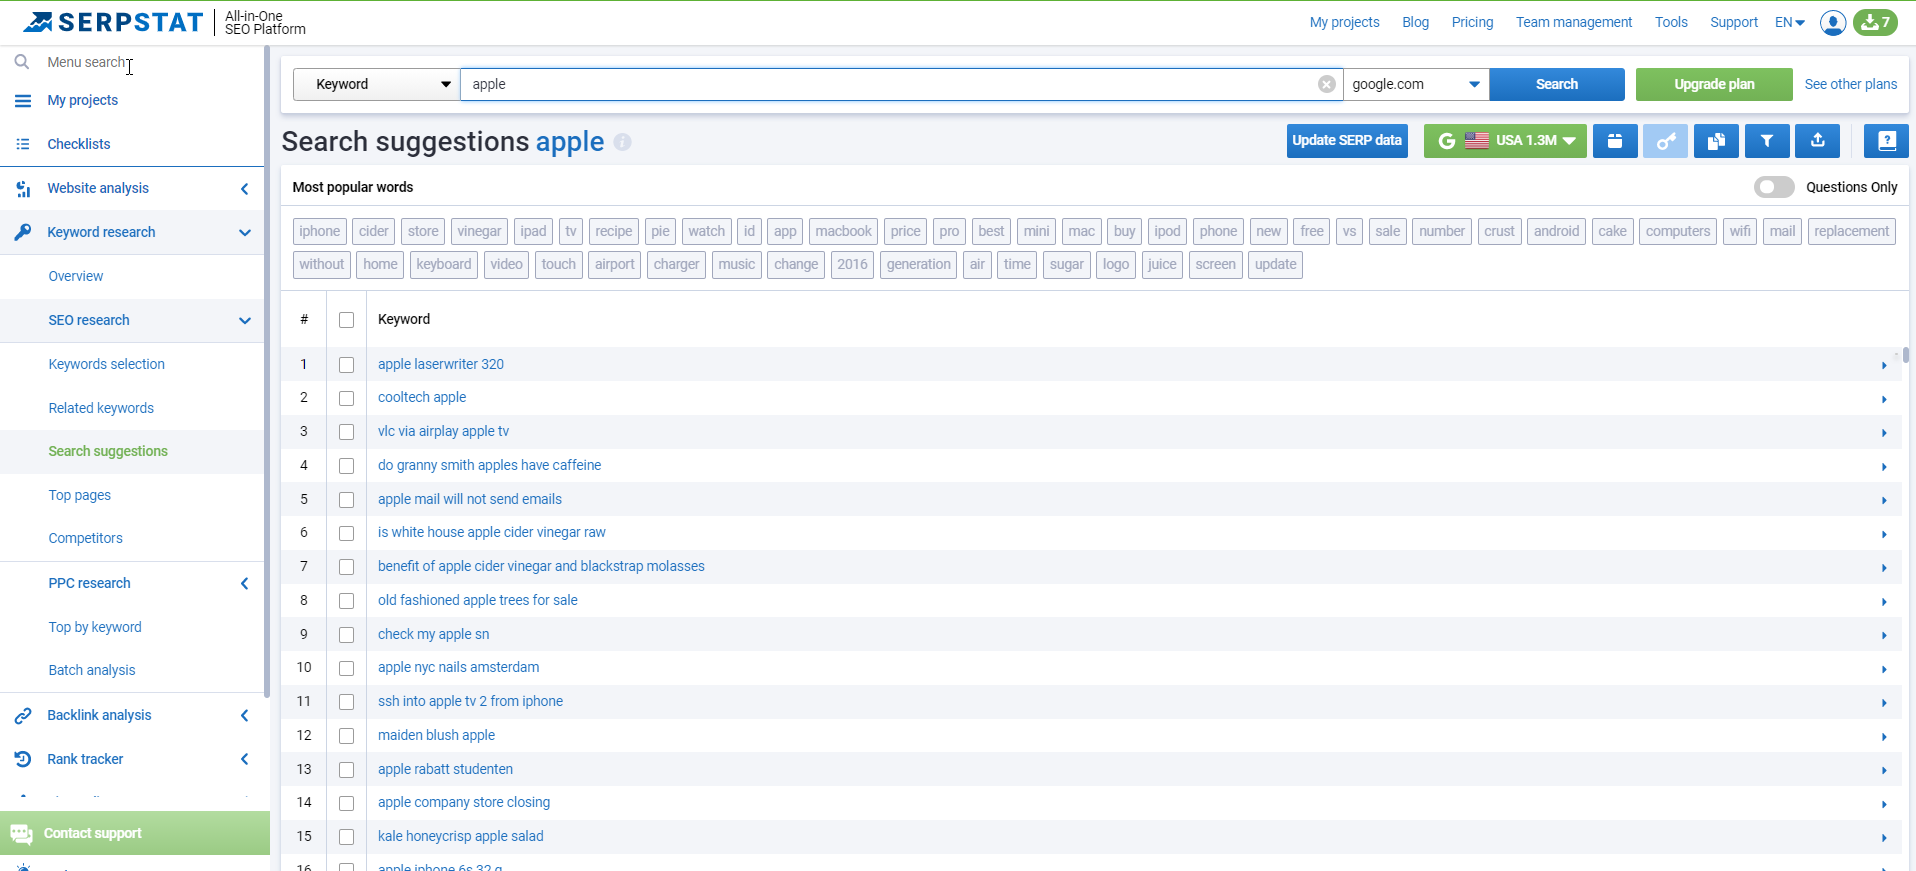1916x871 pixels.
Task: Toggle the Questions Only switch
Action: point(1774,187)
